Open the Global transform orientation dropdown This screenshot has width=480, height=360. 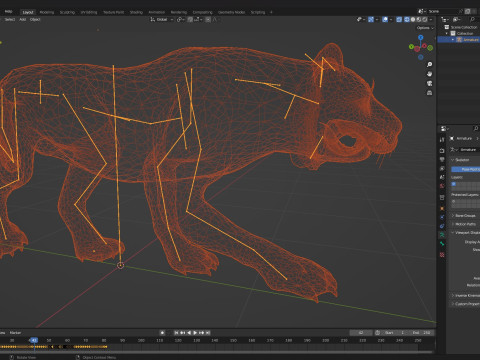(x=162, y=20)
